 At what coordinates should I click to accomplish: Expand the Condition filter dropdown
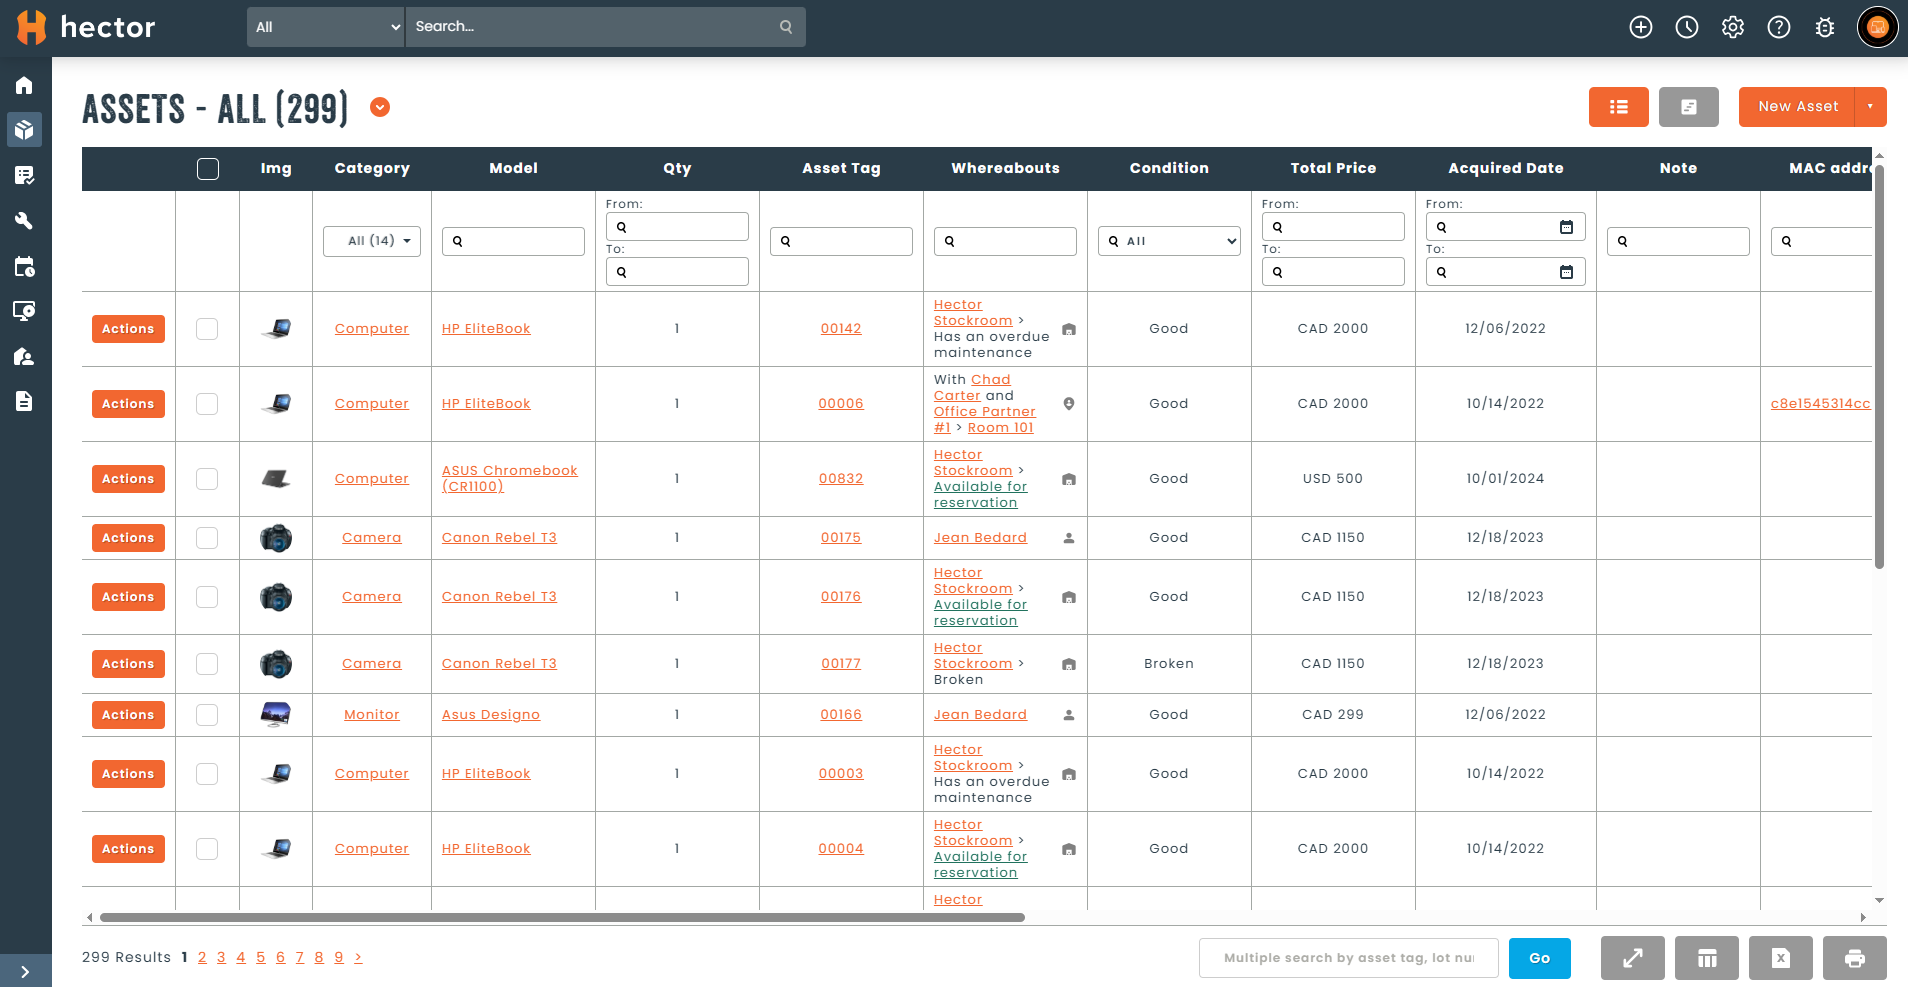pyautogui.click(x=1168, y=241)
